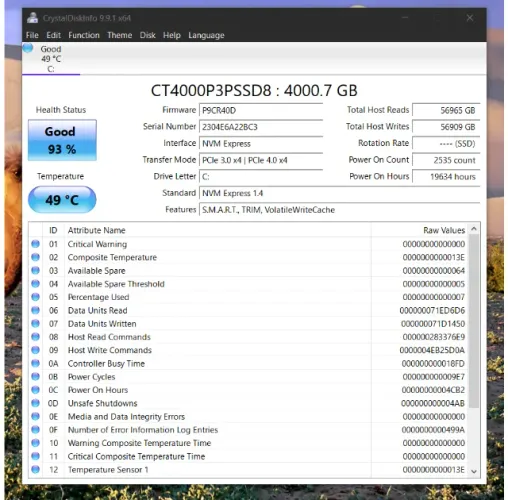Click the CrystalDiskInfo app icon in title bar
The image size is (508, 500).
[32, 18]
